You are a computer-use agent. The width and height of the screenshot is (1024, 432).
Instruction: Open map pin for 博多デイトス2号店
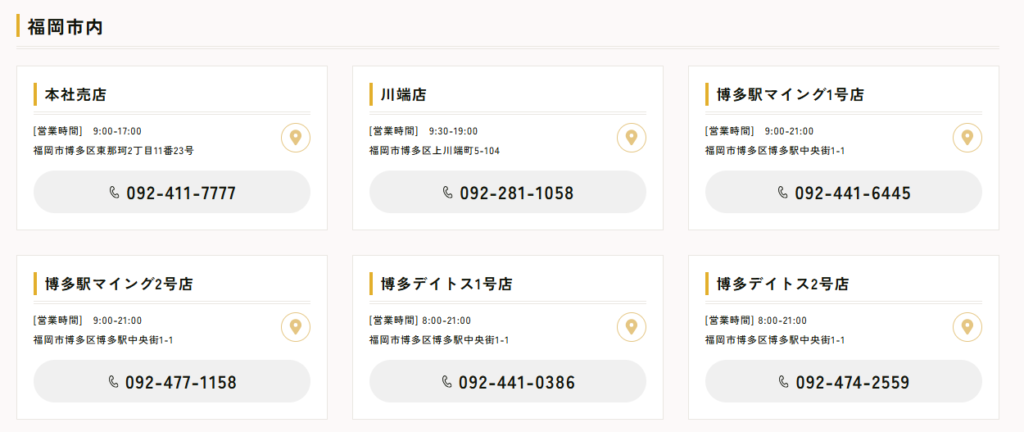click(967, 327)
